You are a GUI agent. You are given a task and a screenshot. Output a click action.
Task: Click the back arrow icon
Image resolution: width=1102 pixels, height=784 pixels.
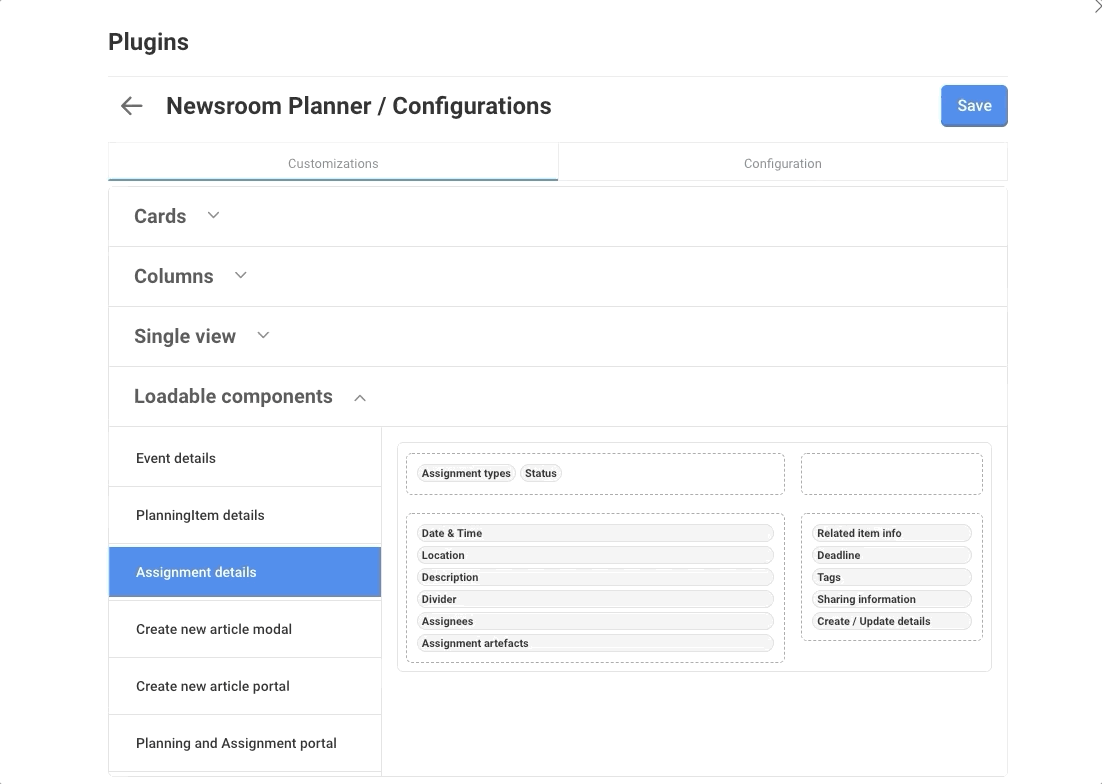coord(131,106)
